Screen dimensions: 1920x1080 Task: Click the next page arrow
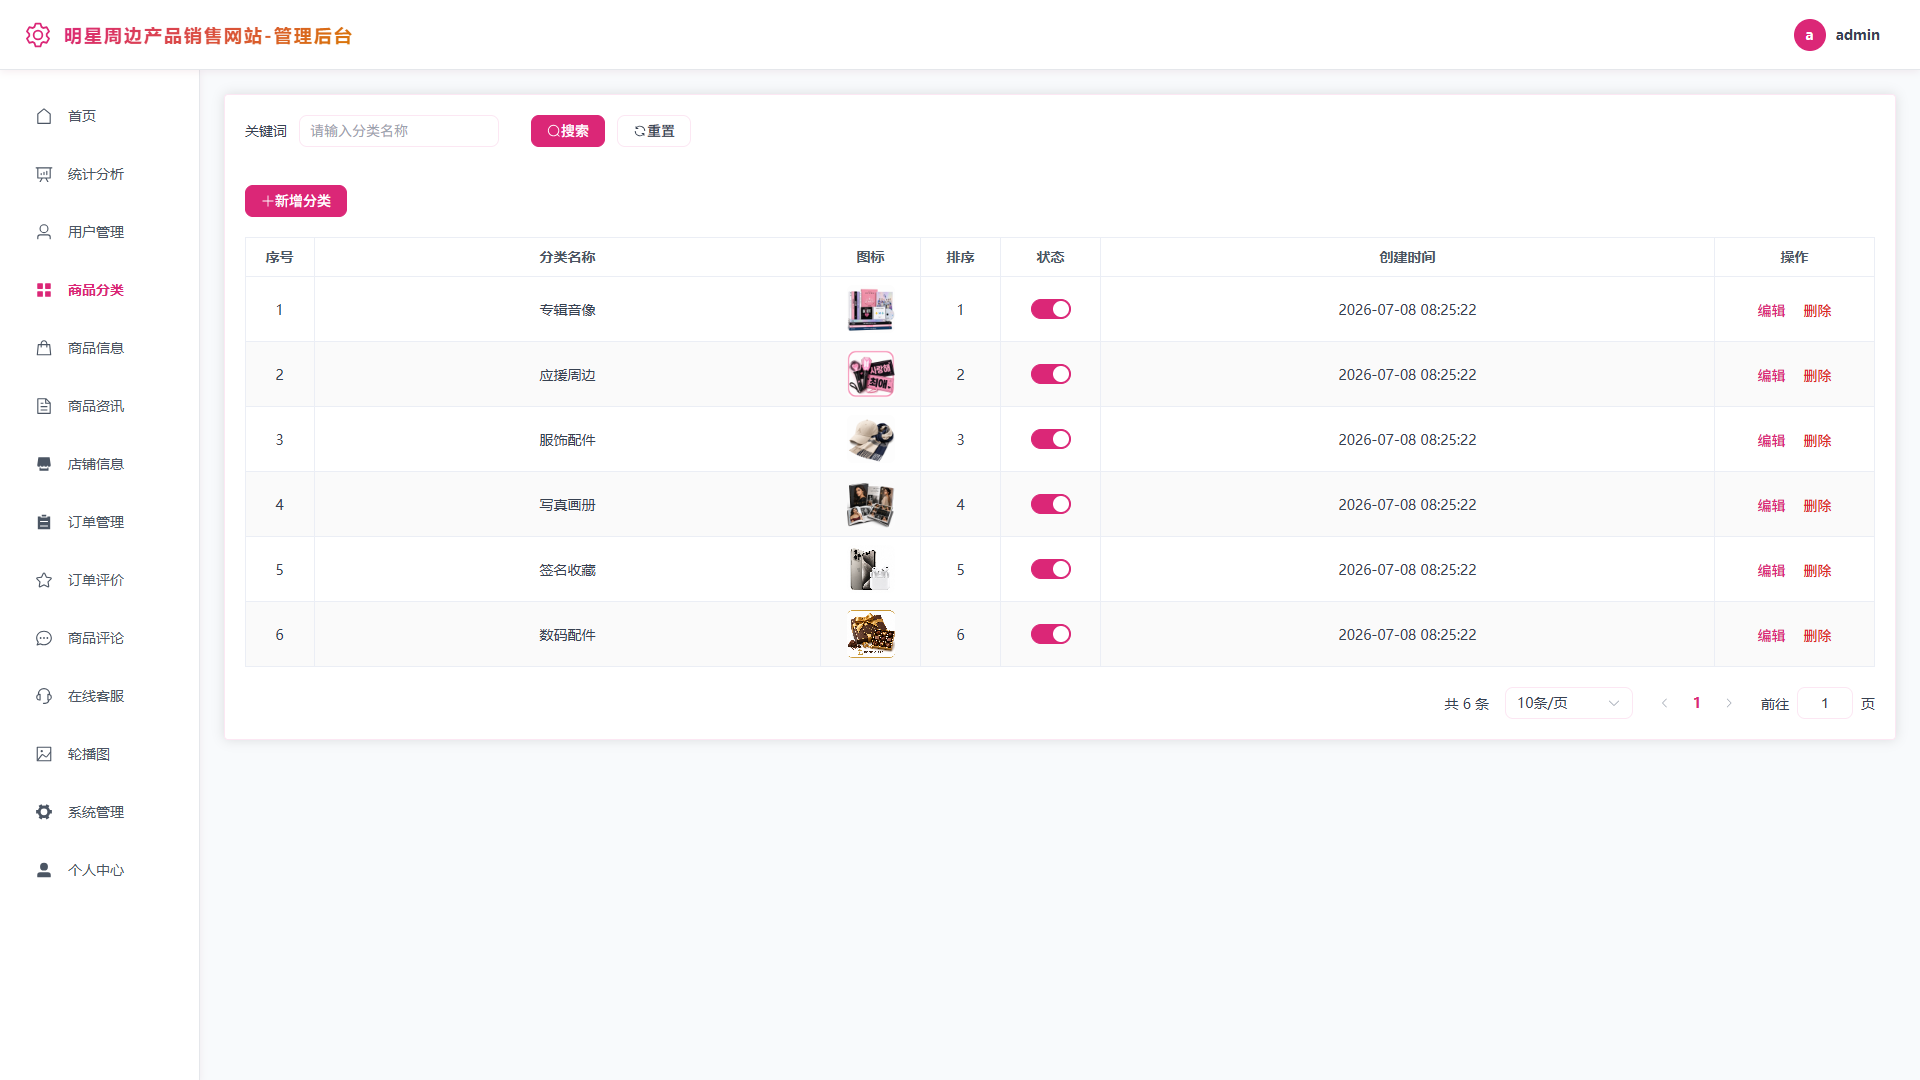[1728, 703]
